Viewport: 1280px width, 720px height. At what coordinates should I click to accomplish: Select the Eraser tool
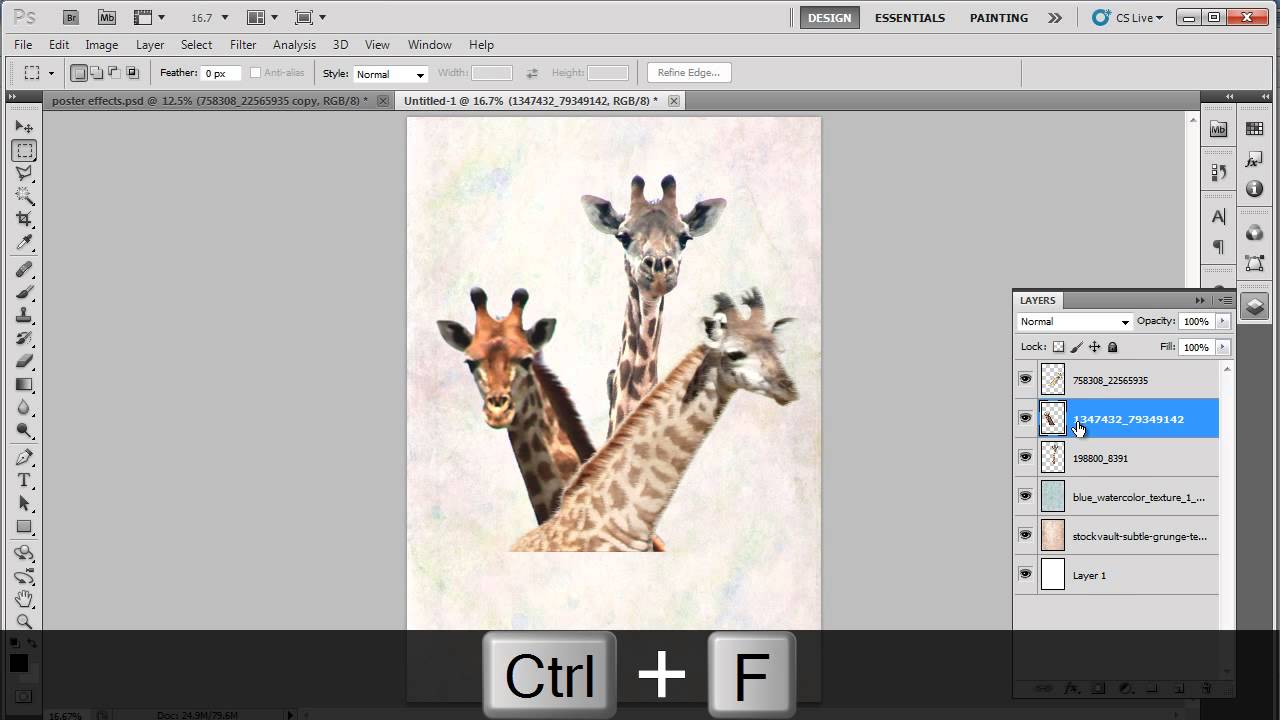tap(25, 361)
